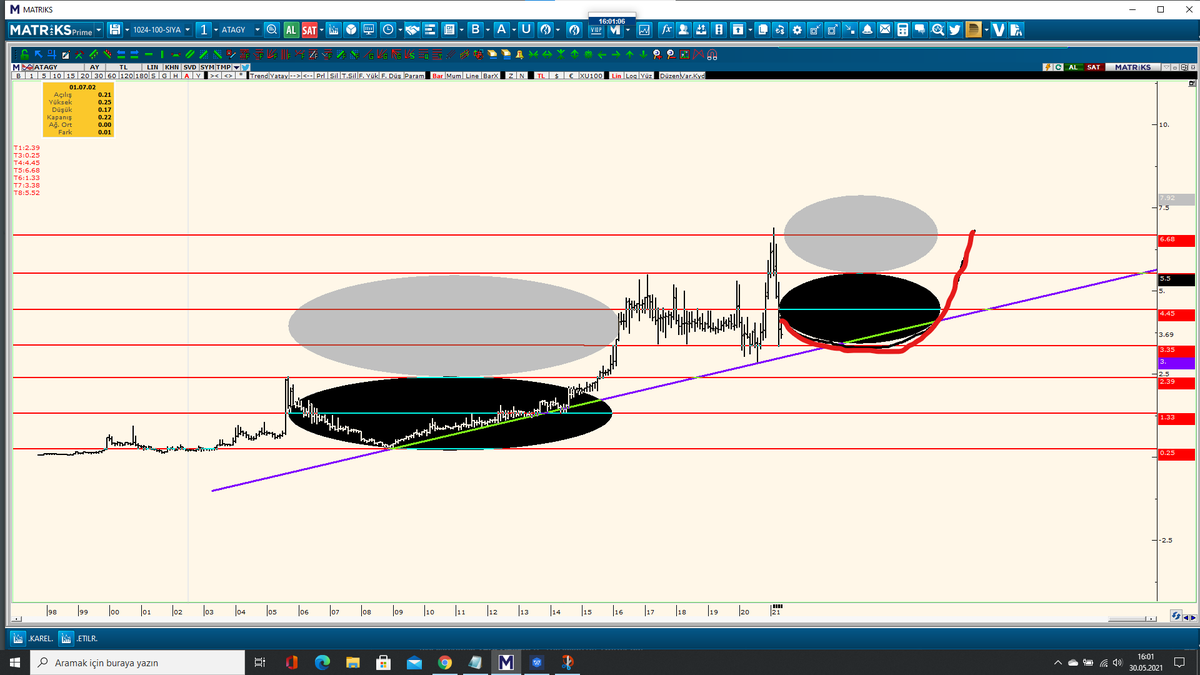Open the alarm bell icon
1200x675 pixels.
[x=866, y=29]
